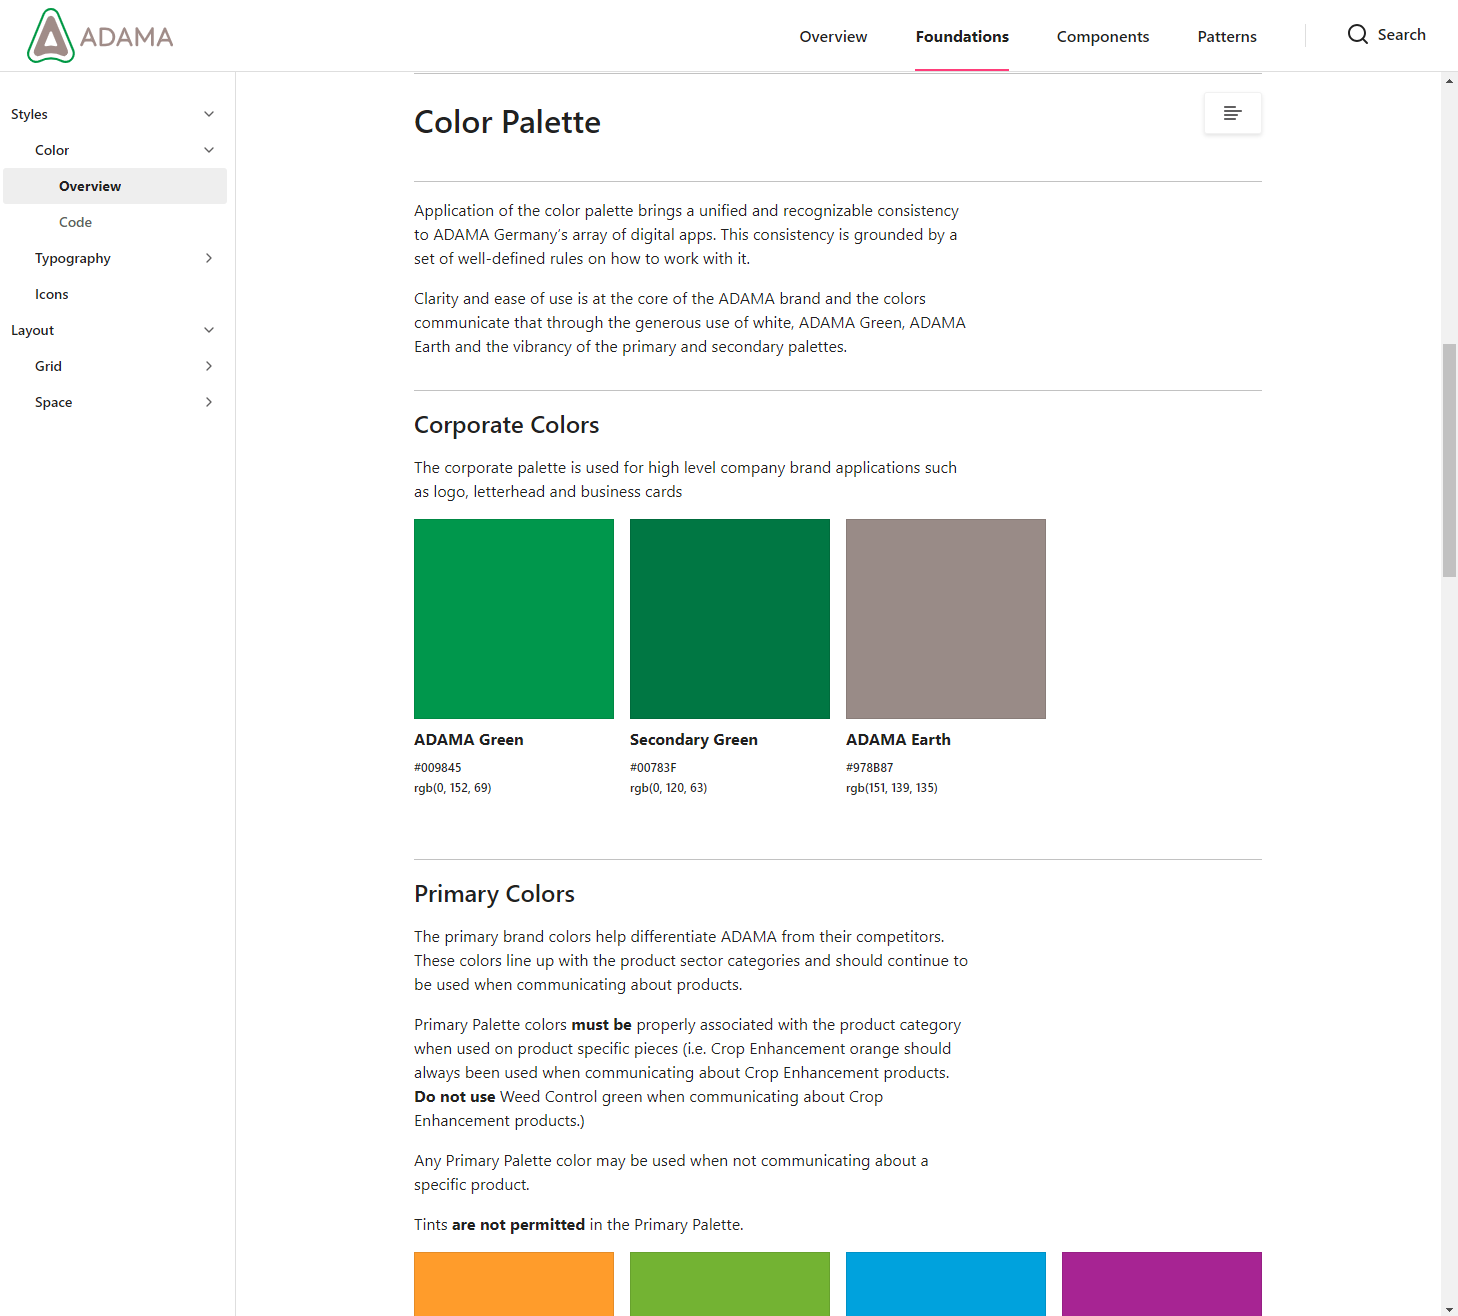Click the Color sidebar heading
Image resolution: width=1458 pixels, height=1316 pixels.
click(x=52, y=150)
